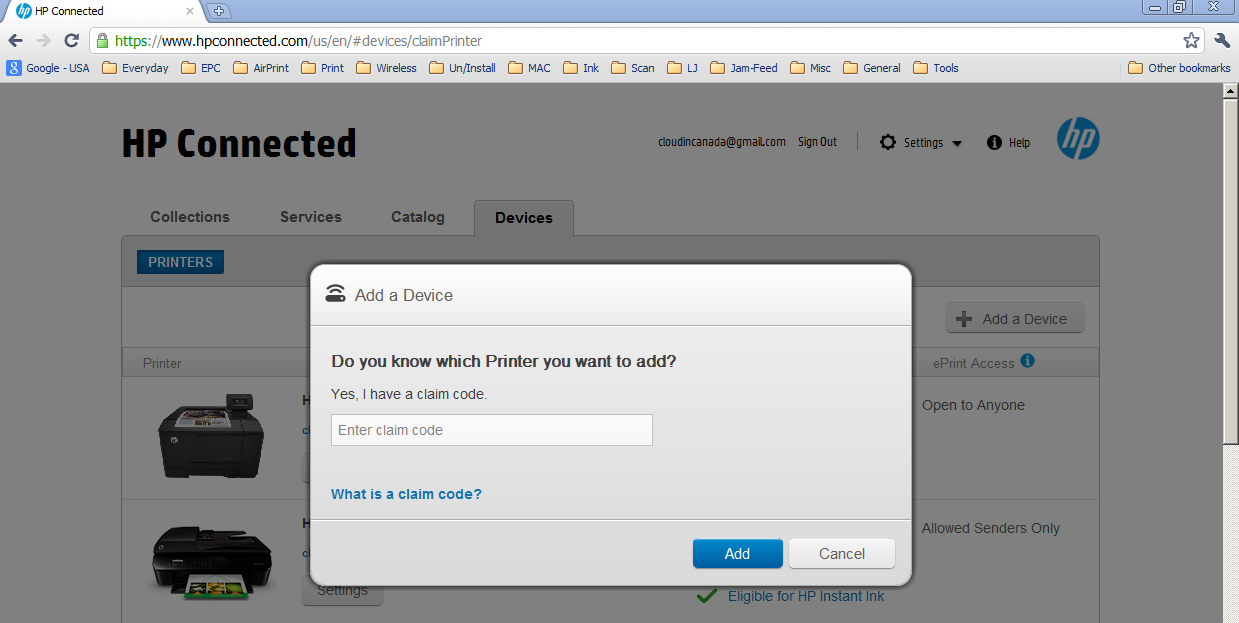Switch to the Collections tab
The width and height of the screenshot is (1239, 623).
point(190,217)
